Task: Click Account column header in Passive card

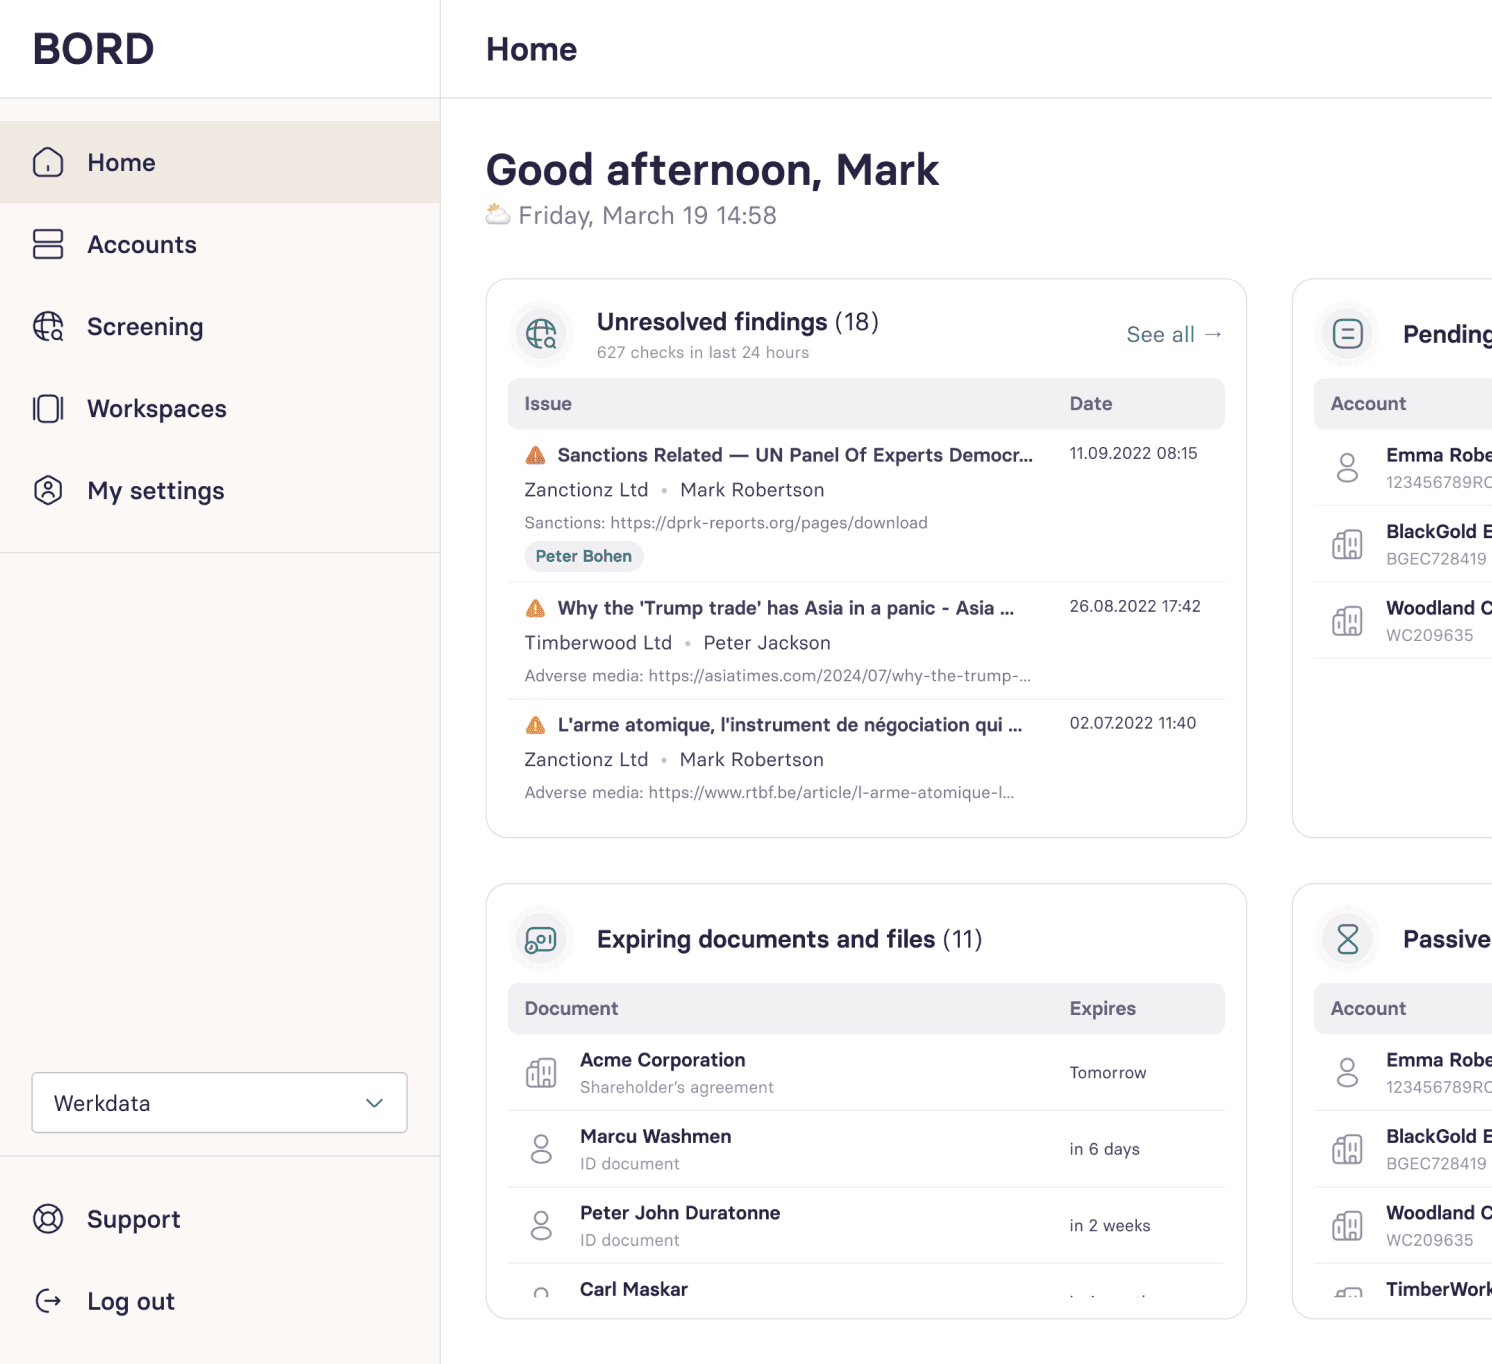Action: coord(1368,1009)
